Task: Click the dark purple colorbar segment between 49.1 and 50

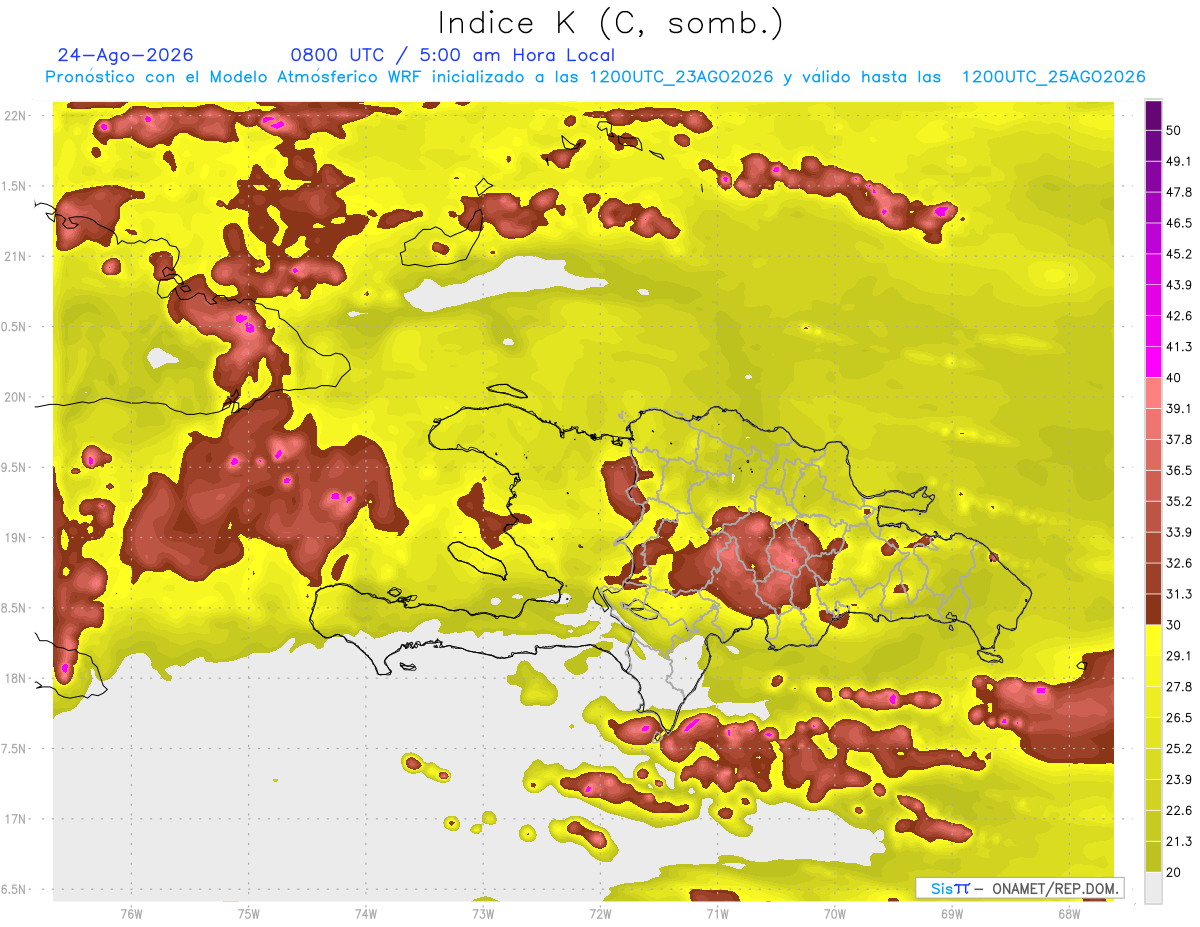Action: pos(1154,145)
